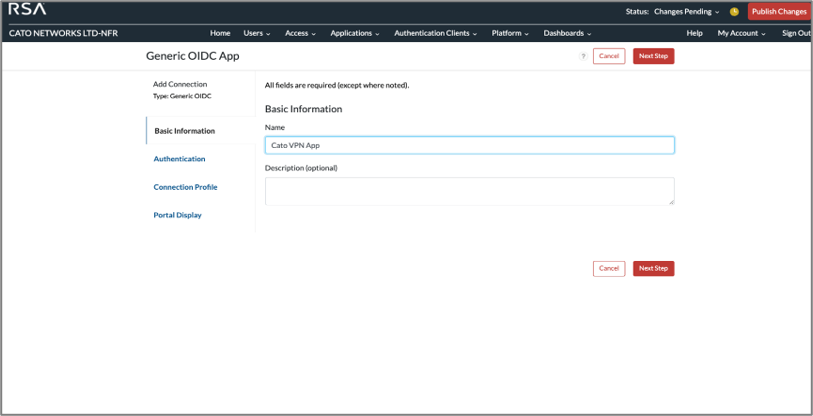Click the Add Connection label
The width and height of the screenshot is (813, 416).
(180, 84)
